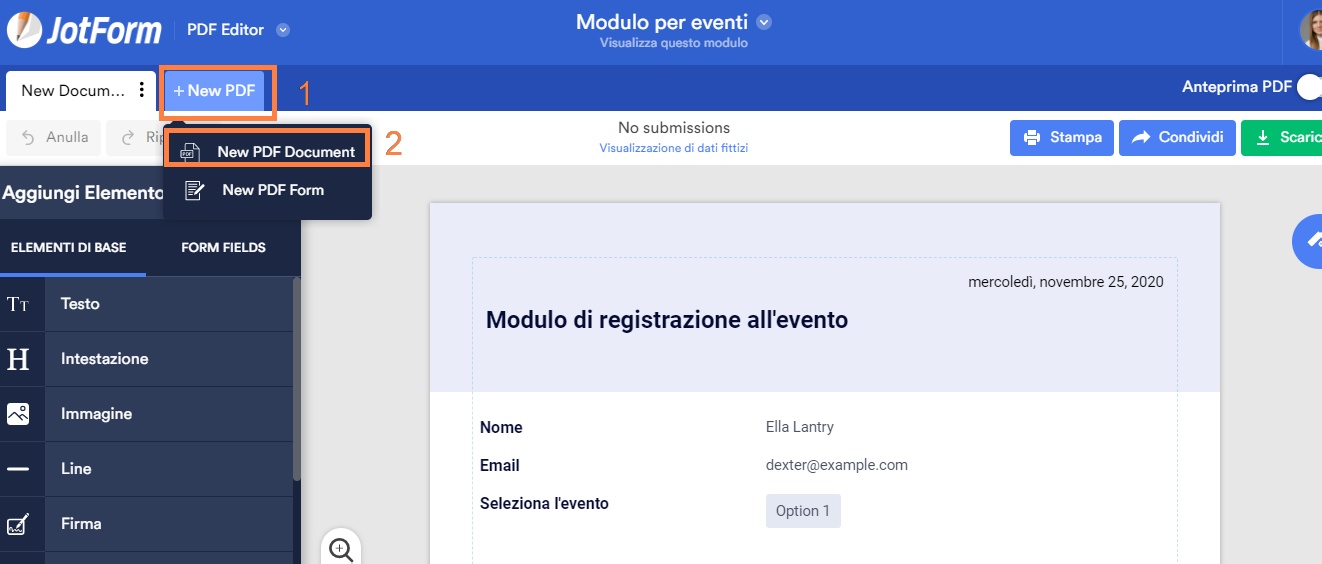
Task: Open the Visualizzazione di dati fittizi link
Action: pos(674,148)
